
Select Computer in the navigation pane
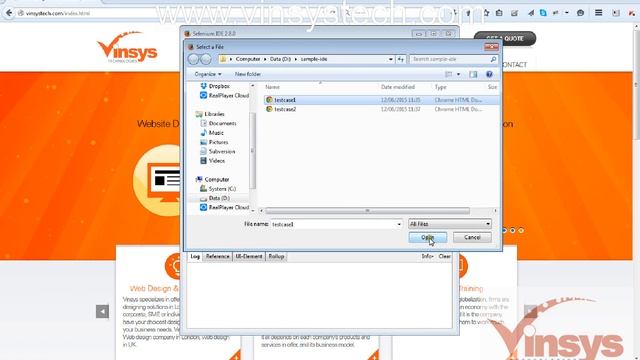[216, 179]
